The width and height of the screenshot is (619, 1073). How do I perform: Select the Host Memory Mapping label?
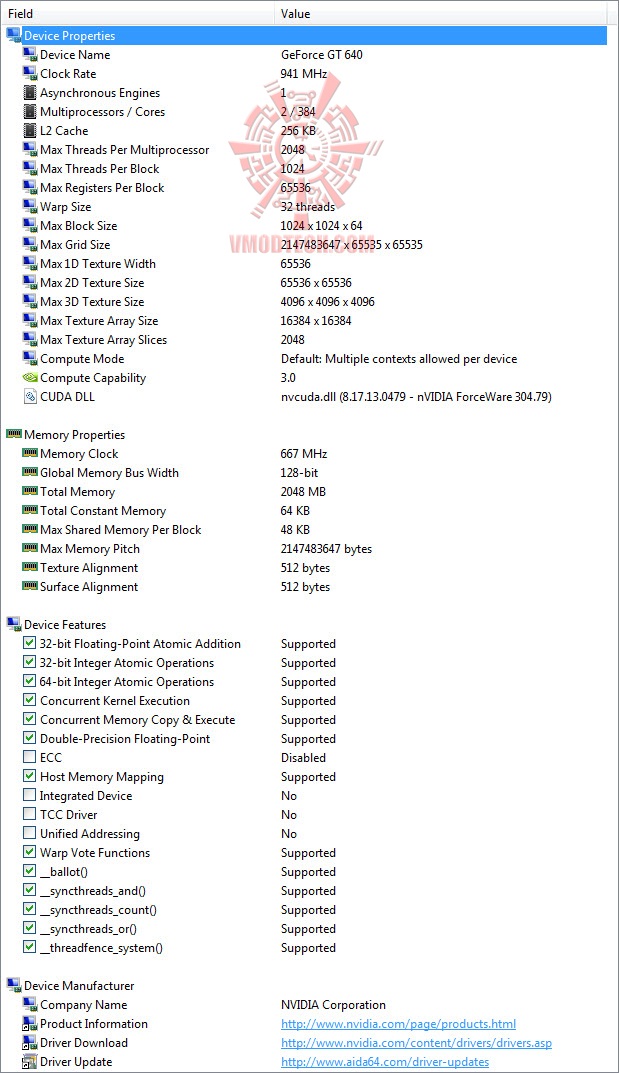point(102,777)
